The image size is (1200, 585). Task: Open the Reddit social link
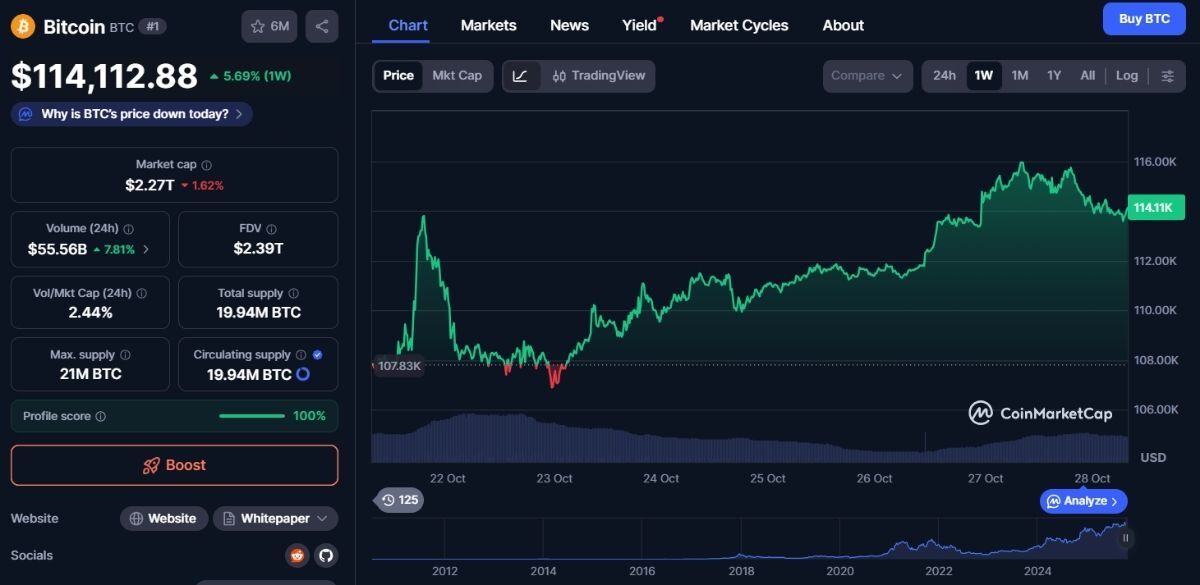point(297,556)
